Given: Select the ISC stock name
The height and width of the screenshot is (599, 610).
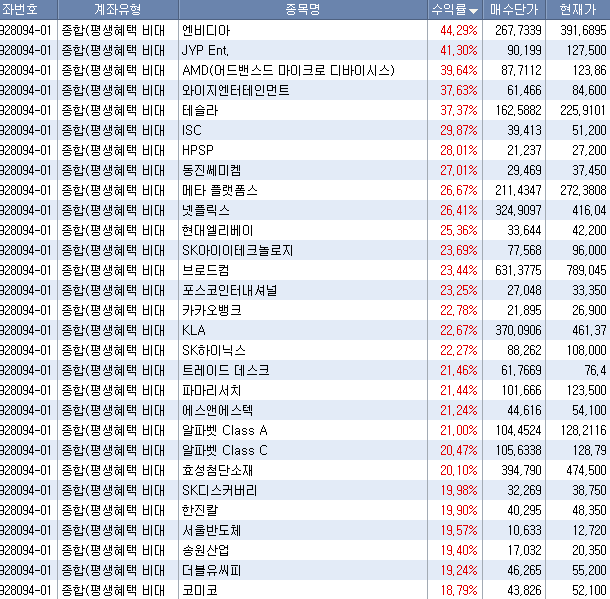Looking at the screenshot, I should point(192,130).
